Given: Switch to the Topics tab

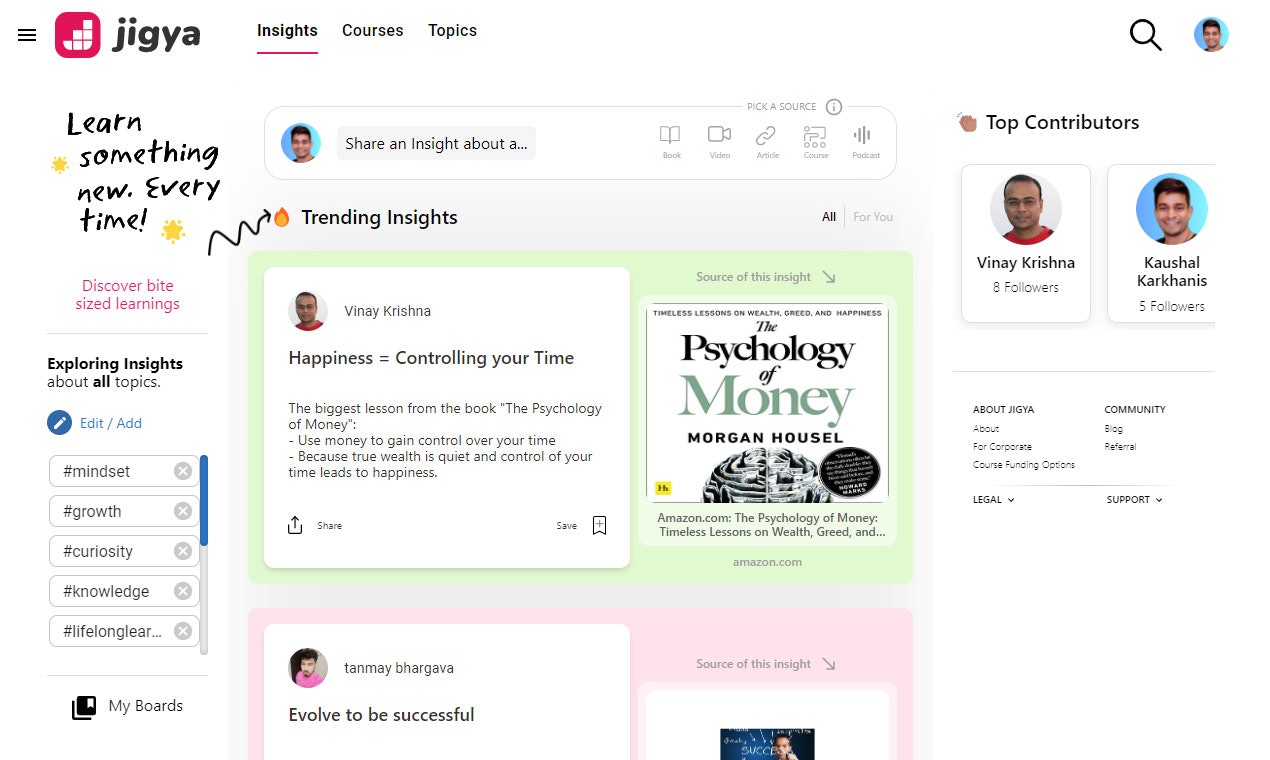Looking at the screenshot, I should click(x=452, y=31).
